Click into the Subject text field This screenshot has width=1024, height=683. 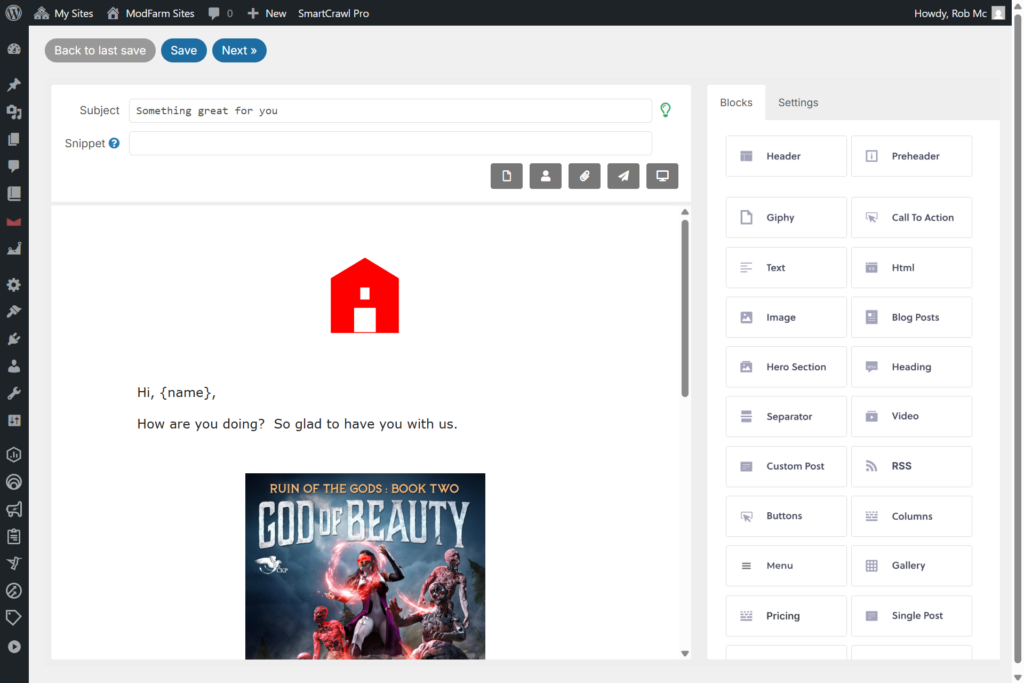(x=390, y=111)
